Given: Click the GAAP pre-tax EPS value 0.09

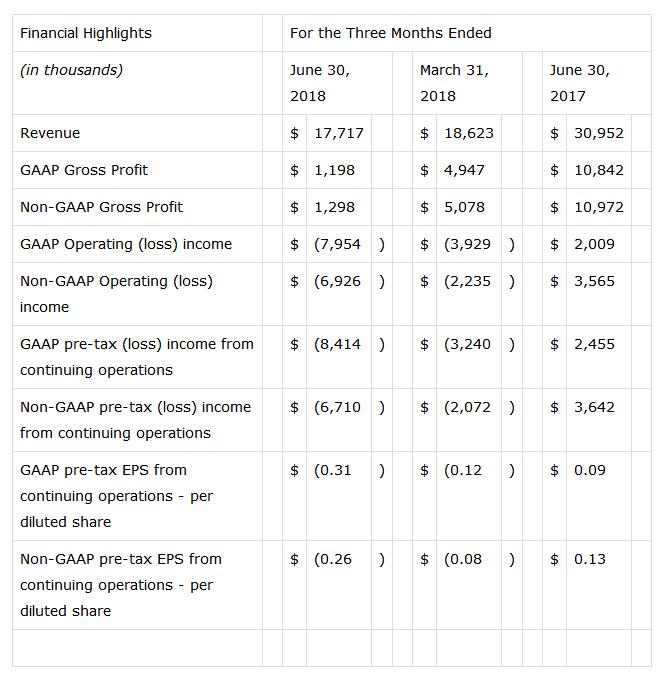Looking at the screenshot, I should pyautogui.click(x=589, y=470).
